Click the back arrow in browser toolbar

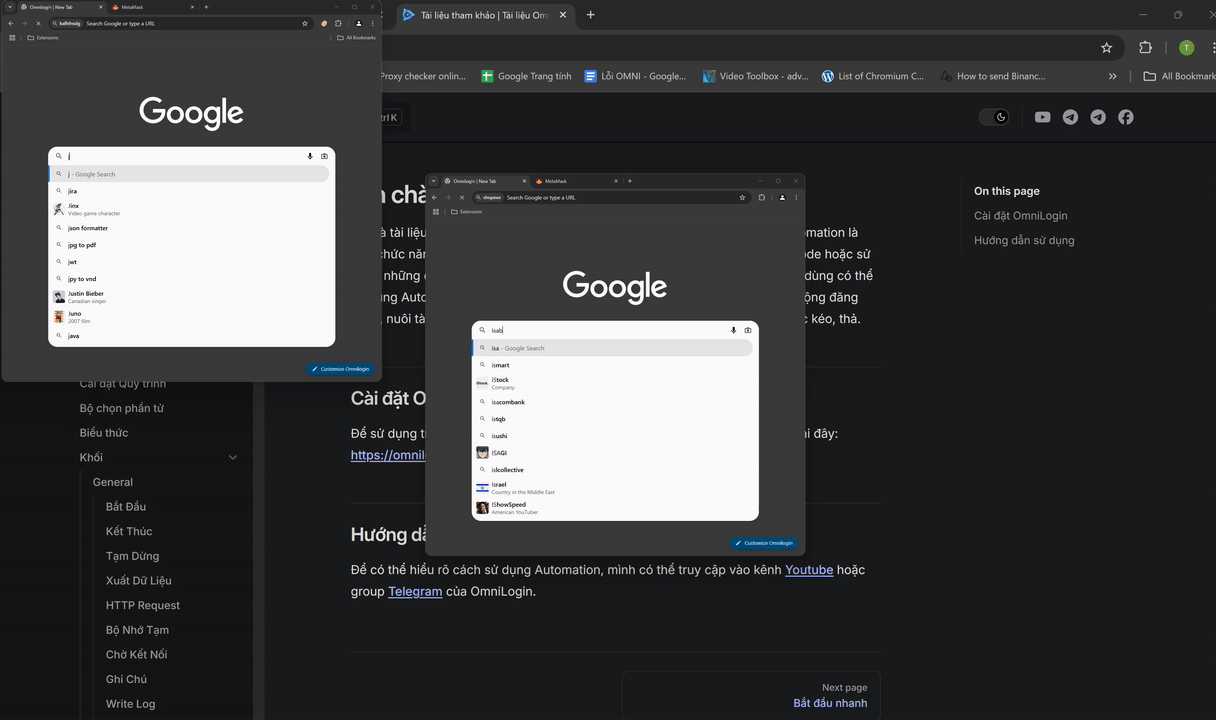point(9,22)
